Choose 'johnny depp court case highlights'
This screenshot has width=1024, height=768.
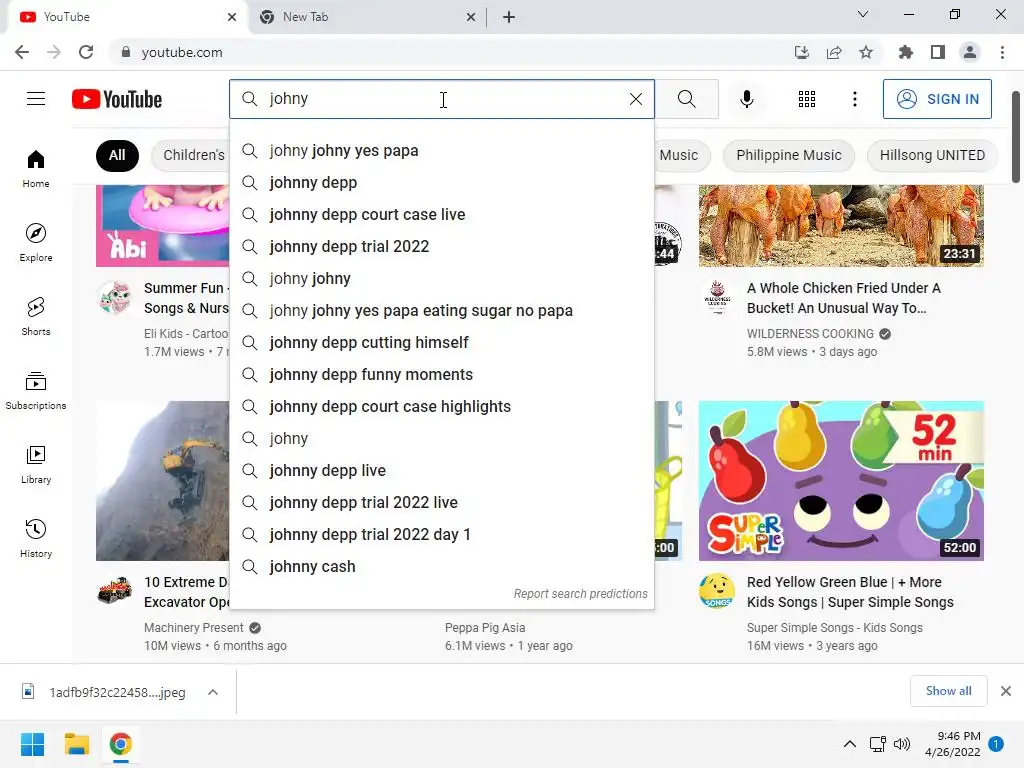442,407
